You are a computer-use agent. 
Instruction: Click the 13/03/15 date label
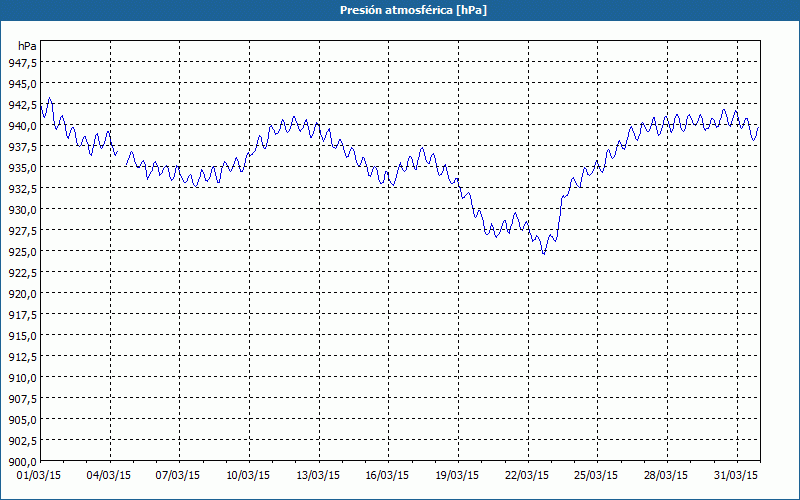(x=318, y=476)
